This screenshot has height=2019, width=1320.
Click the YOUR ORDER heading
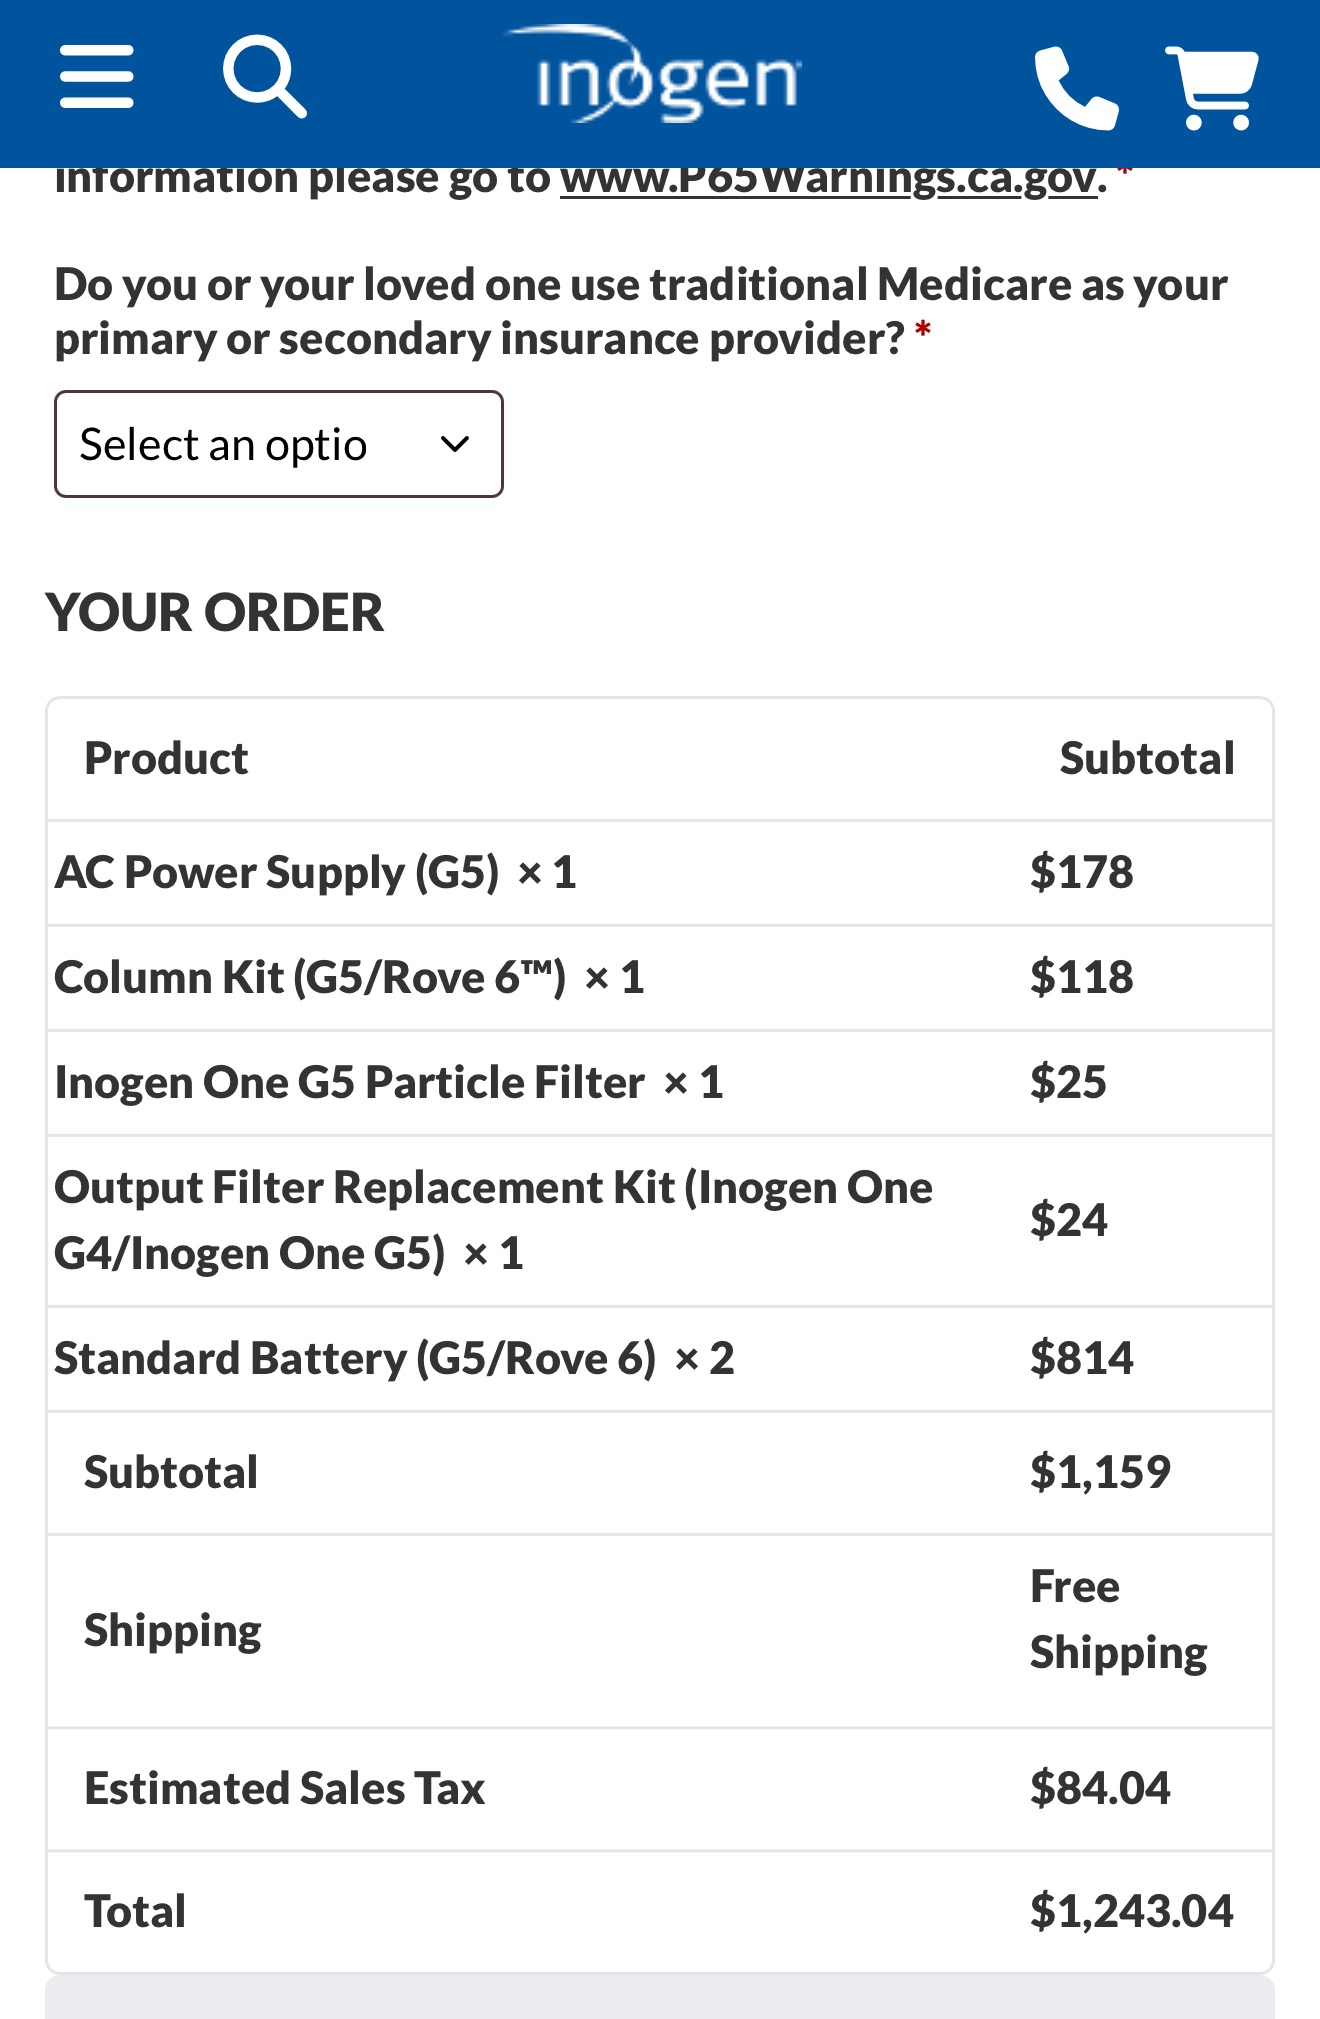pyautogui.click(x=215, y=612)
